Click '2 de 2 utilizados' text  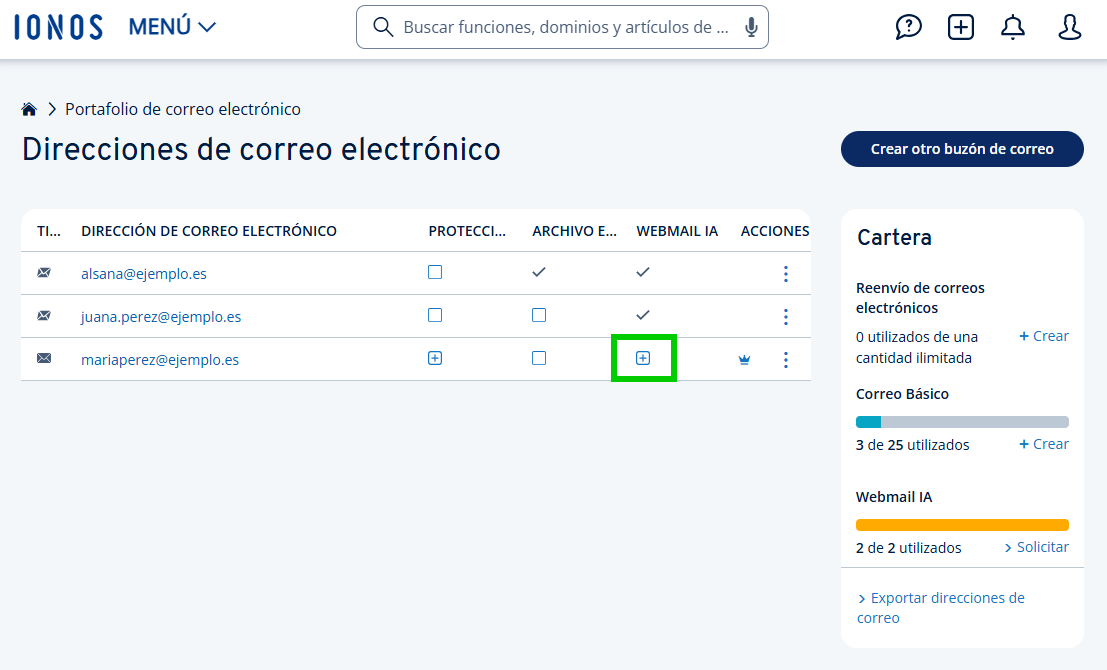tap(908, 548)
